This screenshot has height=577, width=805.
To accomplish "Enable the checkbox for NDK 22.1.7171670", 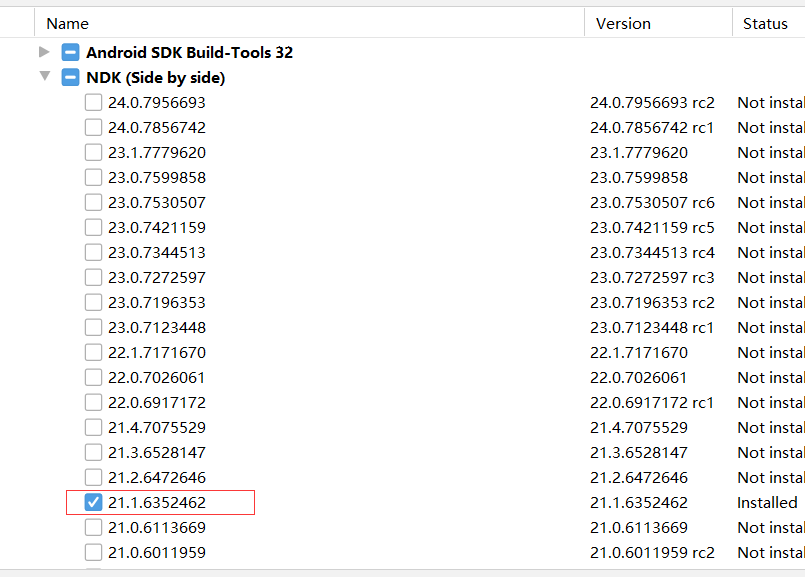I will (x=93, y=352).
